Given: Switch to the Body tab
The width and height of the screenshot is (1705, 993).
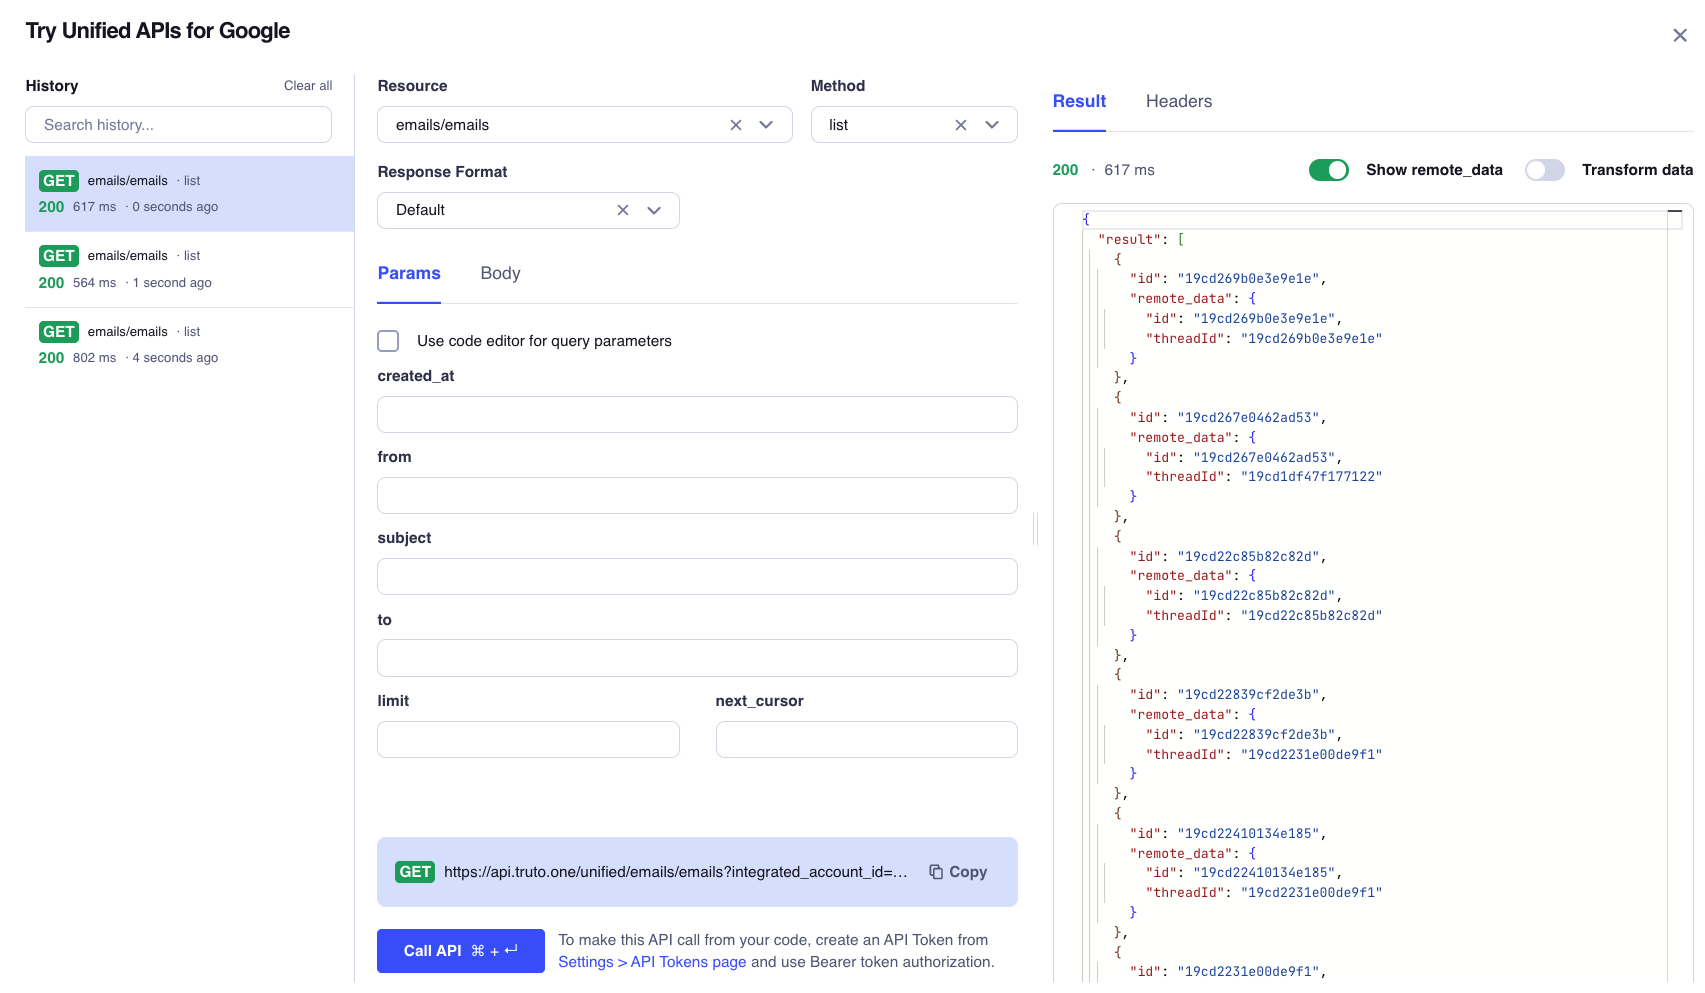Looking at the screenshot, I should 500,274.
